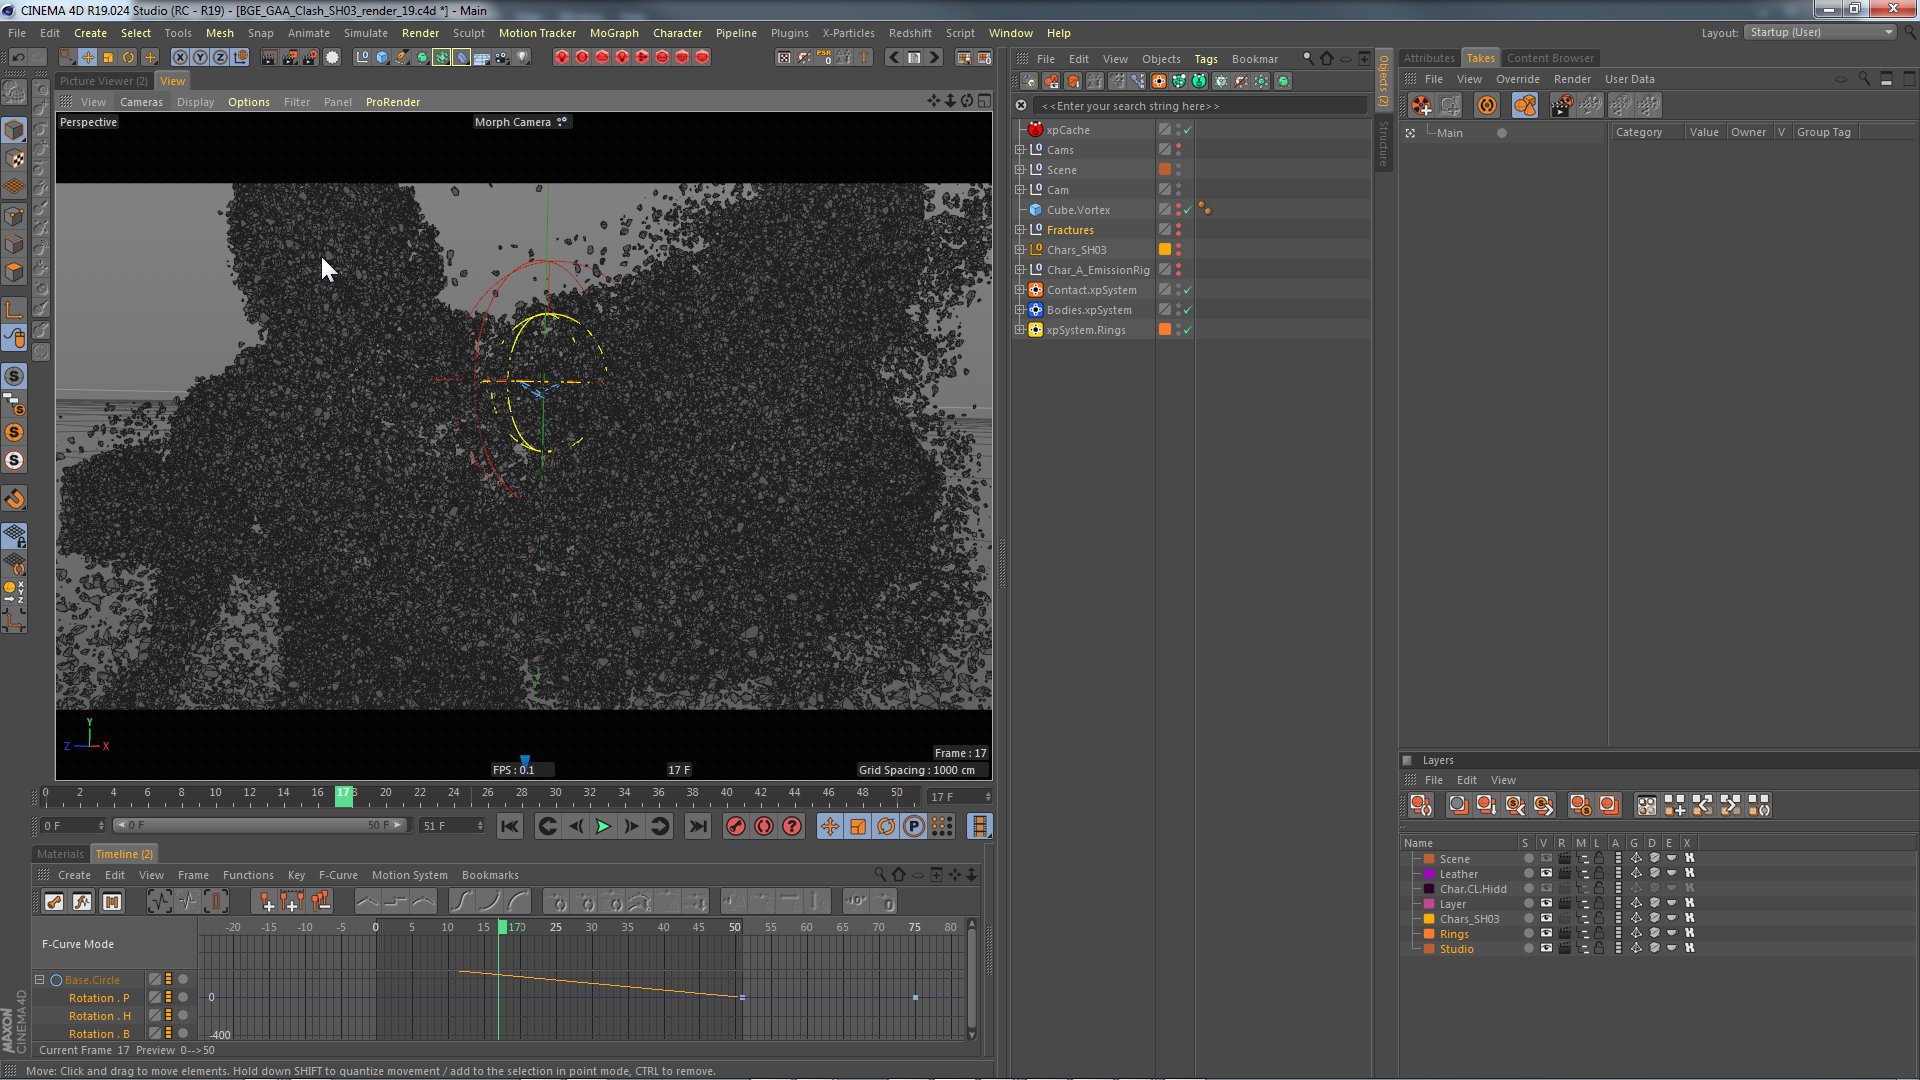Toggle solo for the Scene layer
1920x1080 pixels.
point(1528,859)
